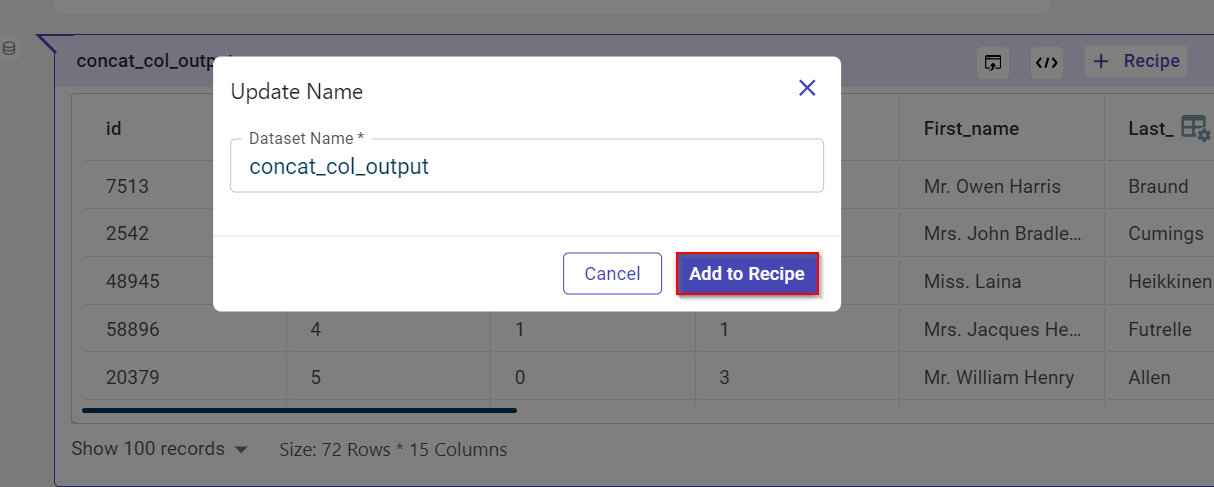Select the Miss. Laina cell
The height and width of the screenshot is (487, 1214).
click(972, 281)
